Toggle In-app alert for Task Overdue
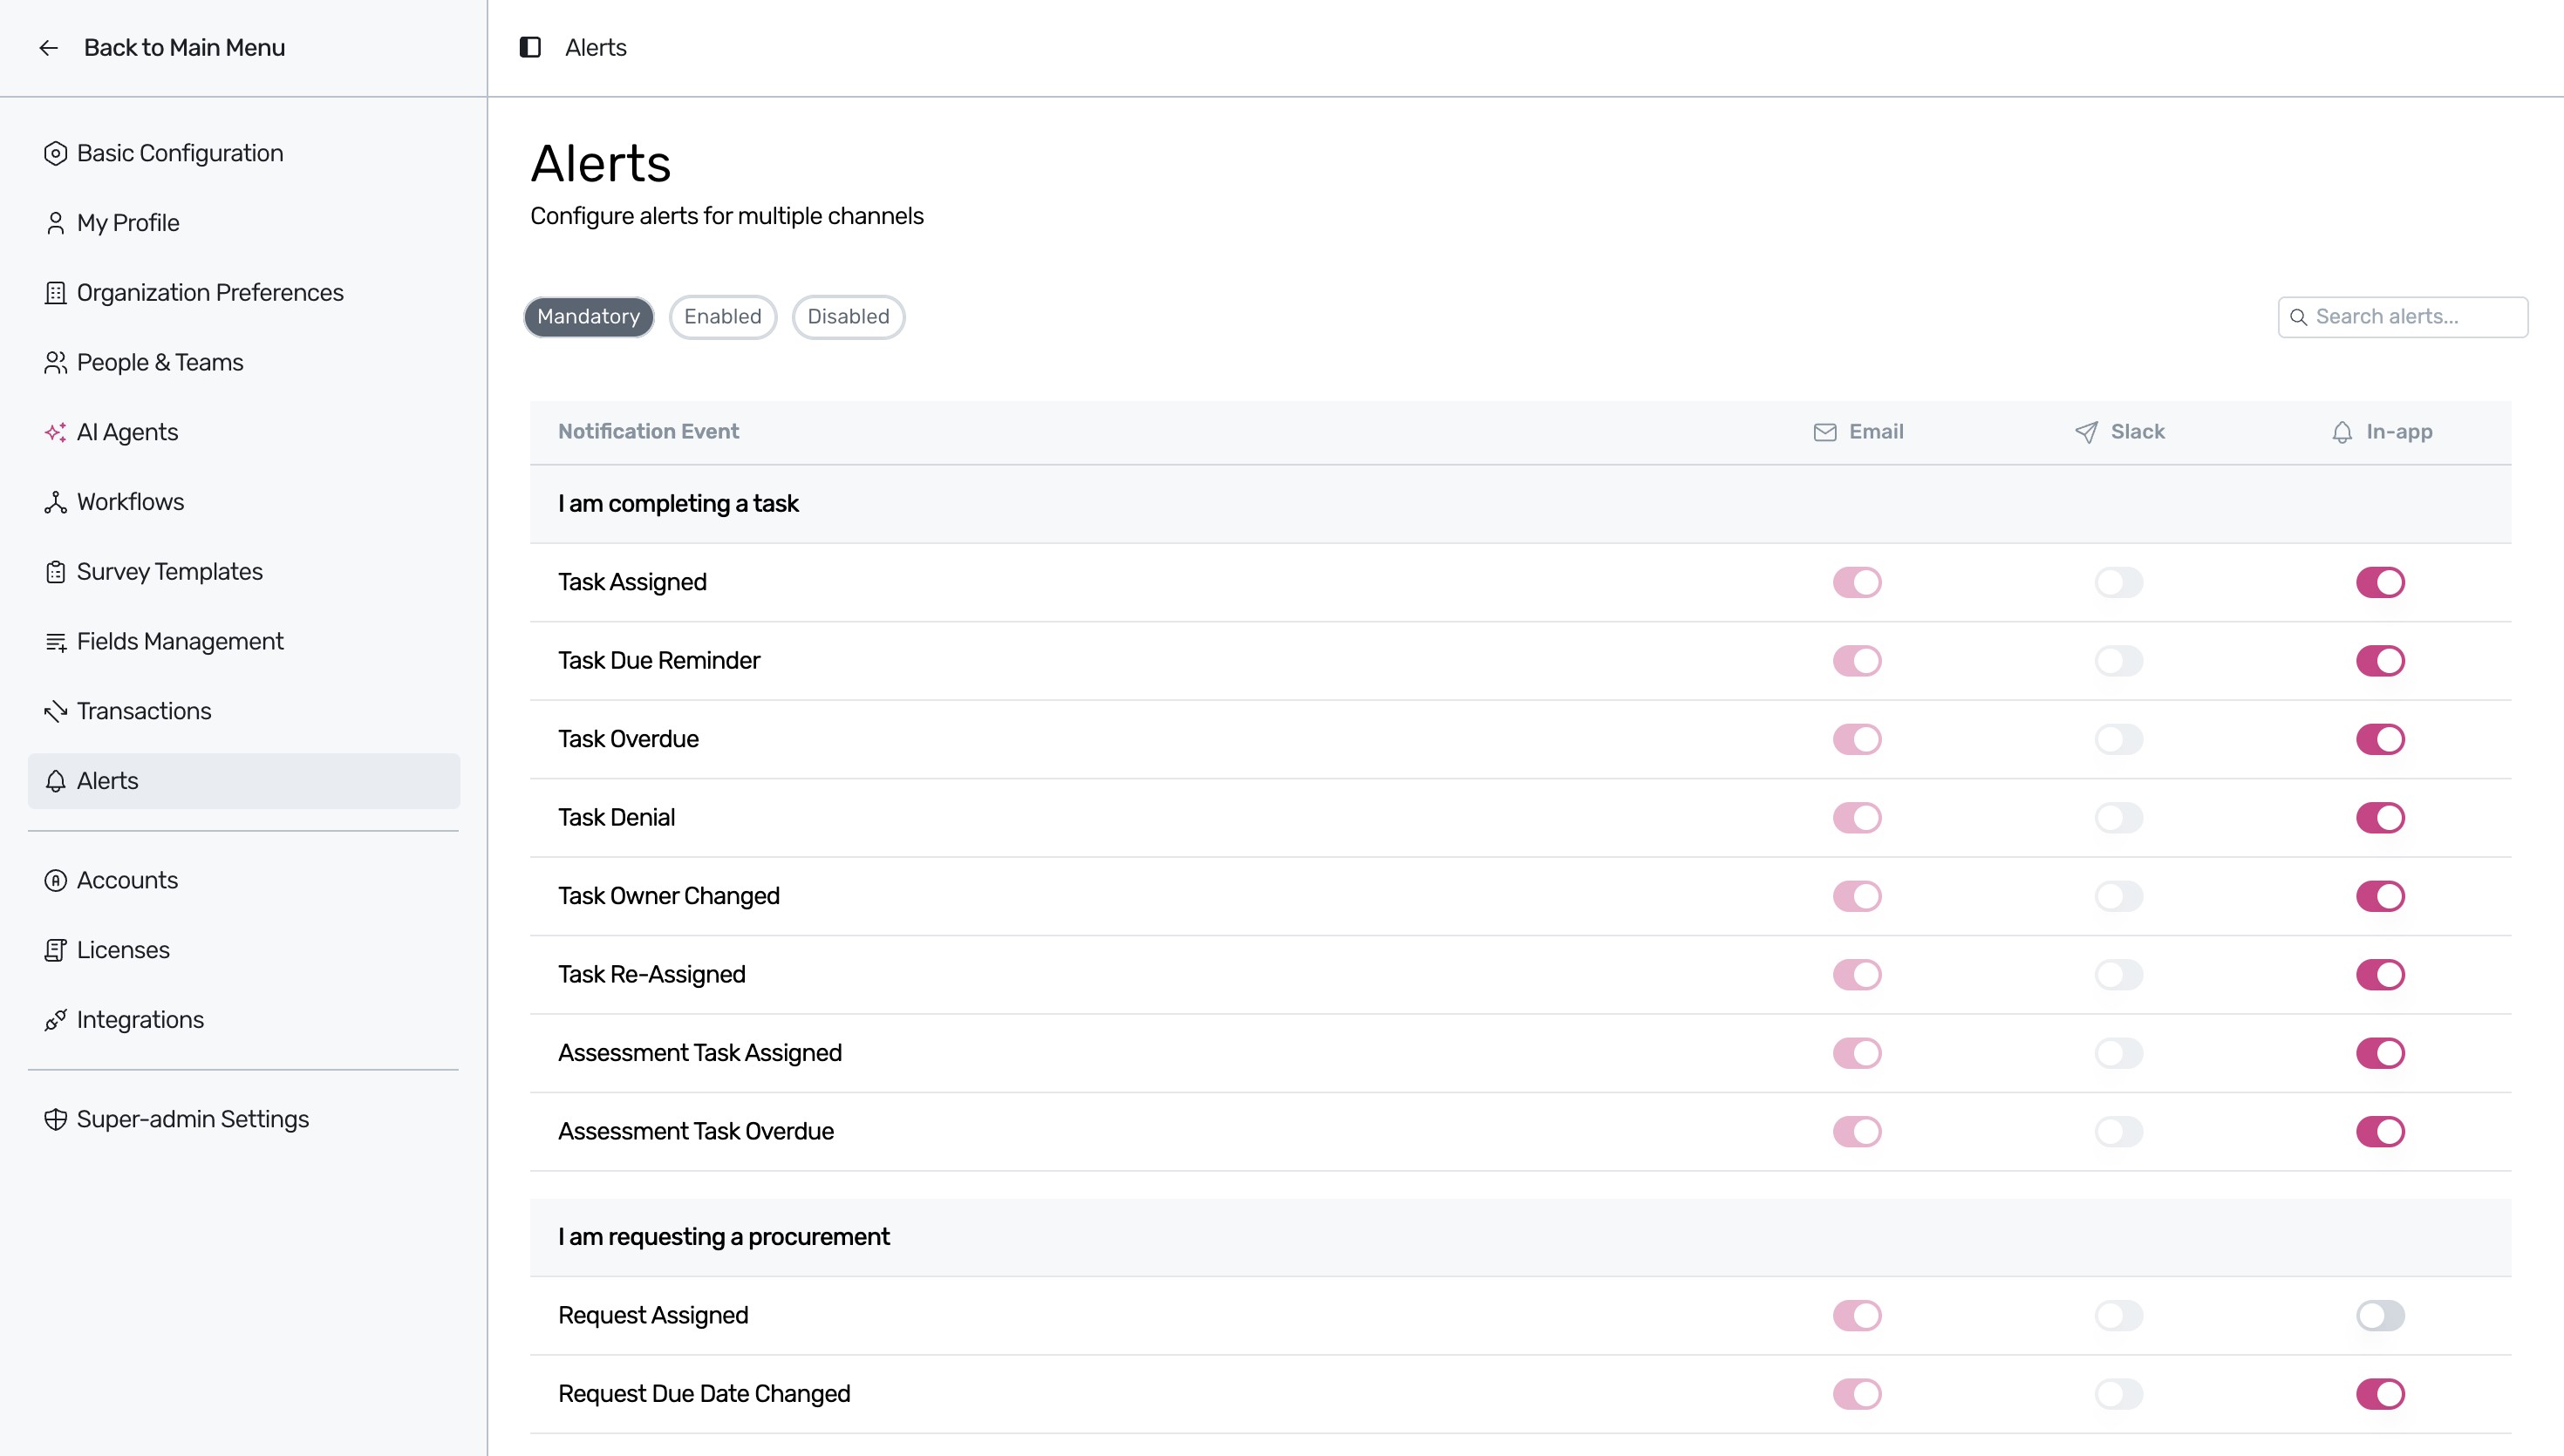2564x1456 pixels. [x=2380, y=739]
